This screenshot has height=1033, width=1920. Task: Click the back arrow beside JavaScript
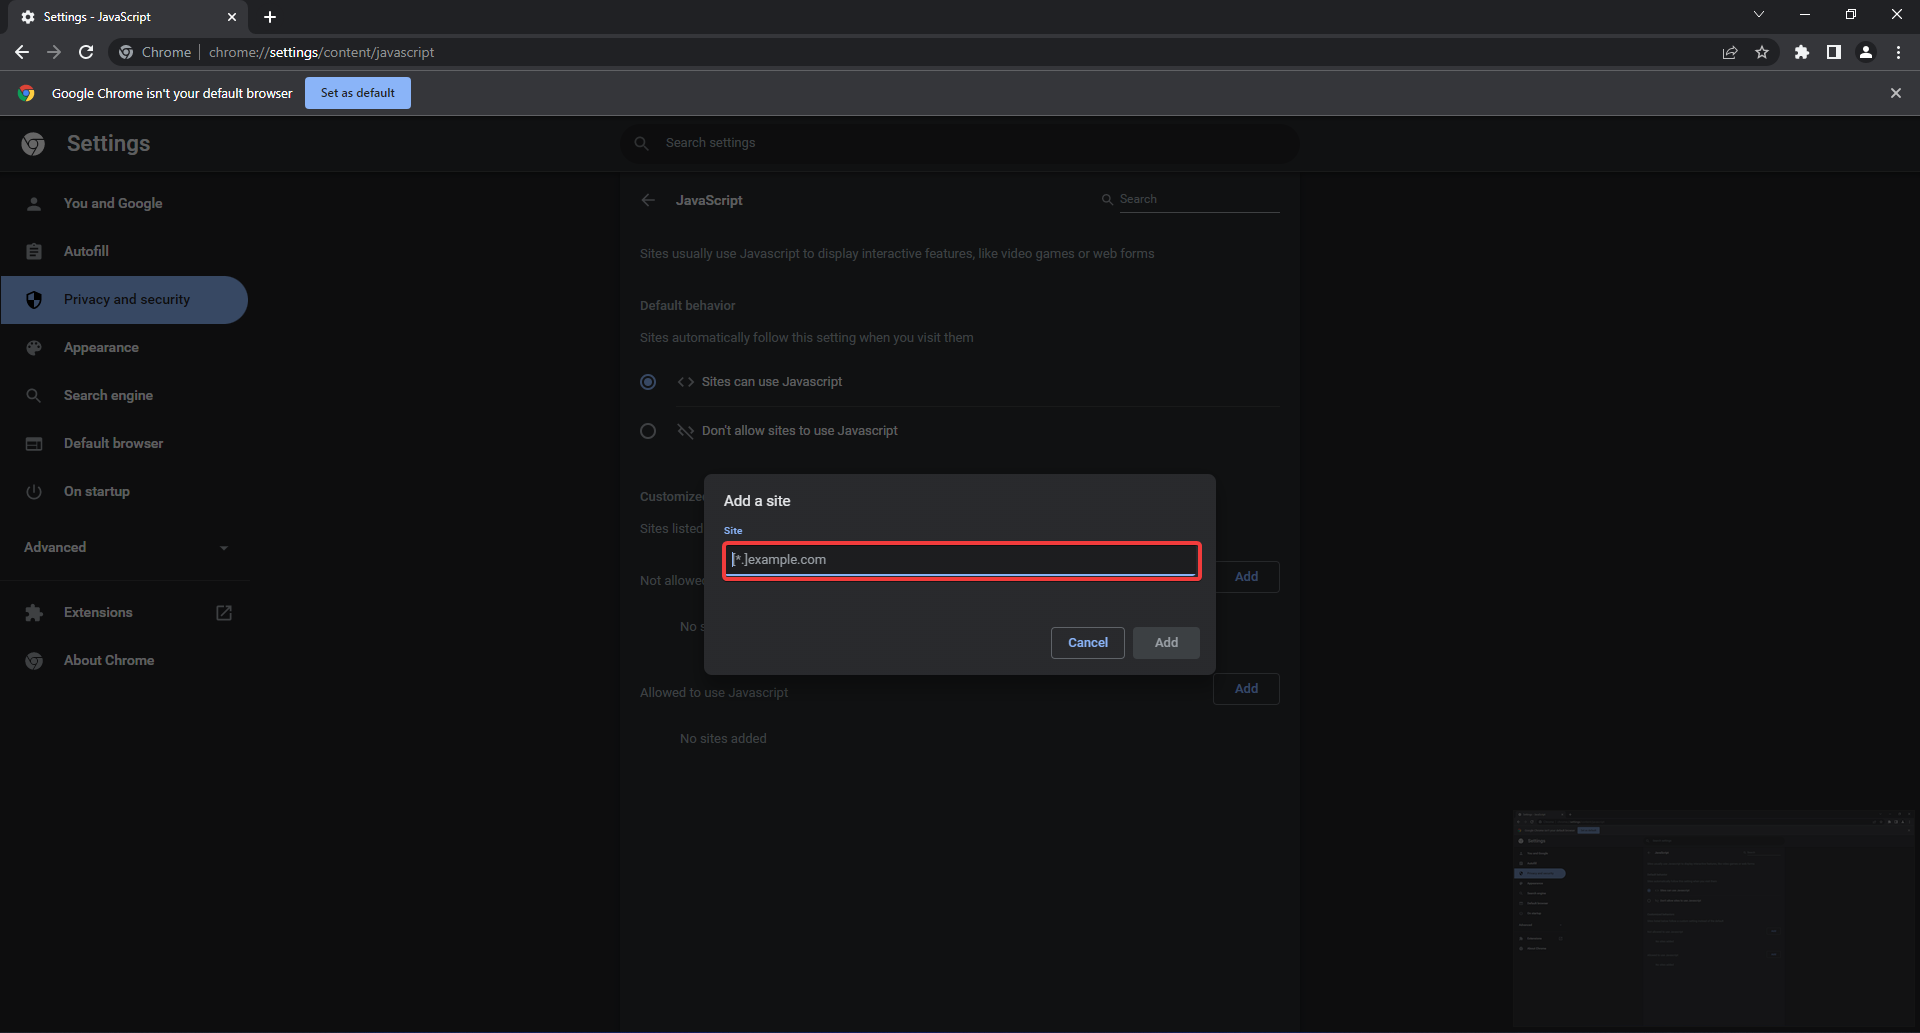click(648, 200)
